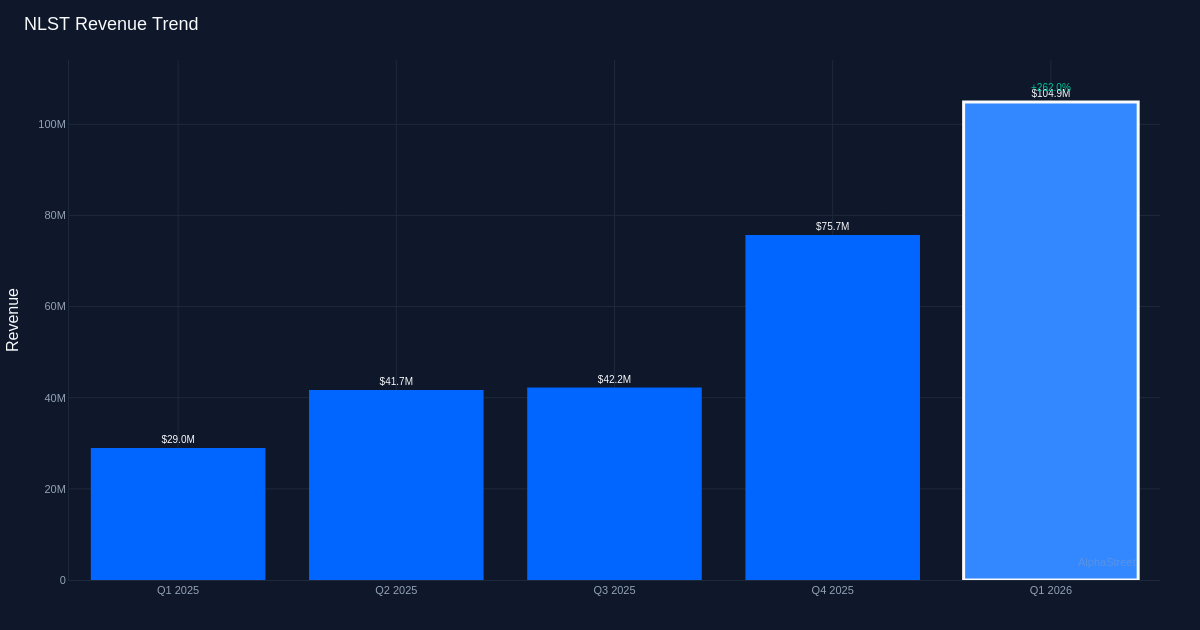Click the Revenue y-axis title

[x=13, y=320]
